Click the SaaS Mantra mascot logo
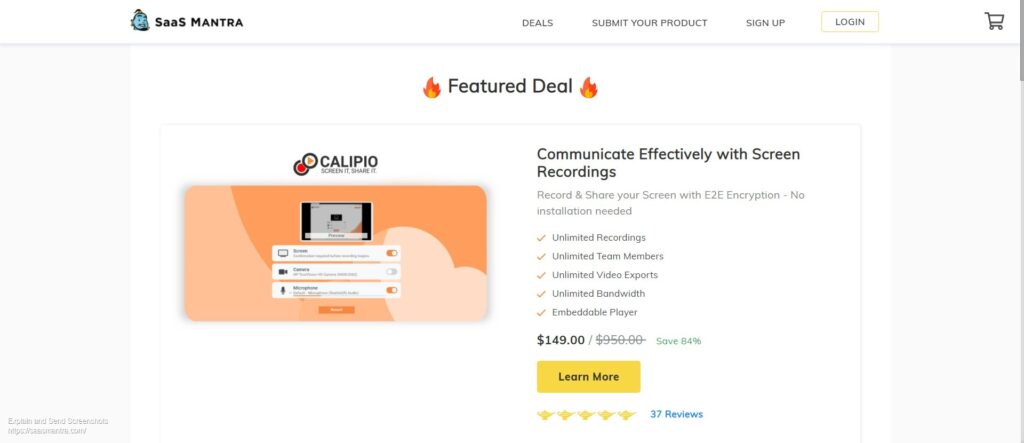 click(x=140, y=20)
